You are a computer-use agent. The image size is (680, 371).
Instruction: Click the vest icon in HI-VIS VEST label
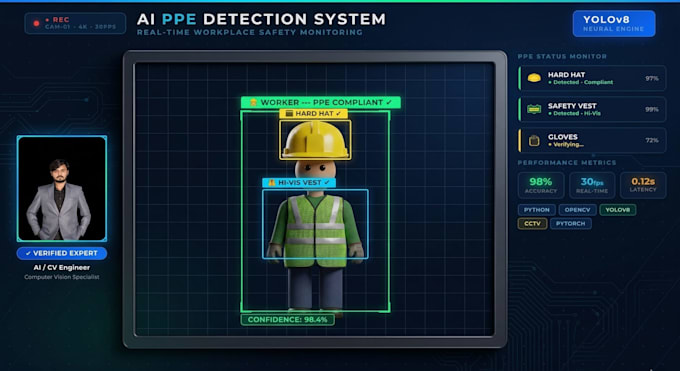click(x=272, y=183)
